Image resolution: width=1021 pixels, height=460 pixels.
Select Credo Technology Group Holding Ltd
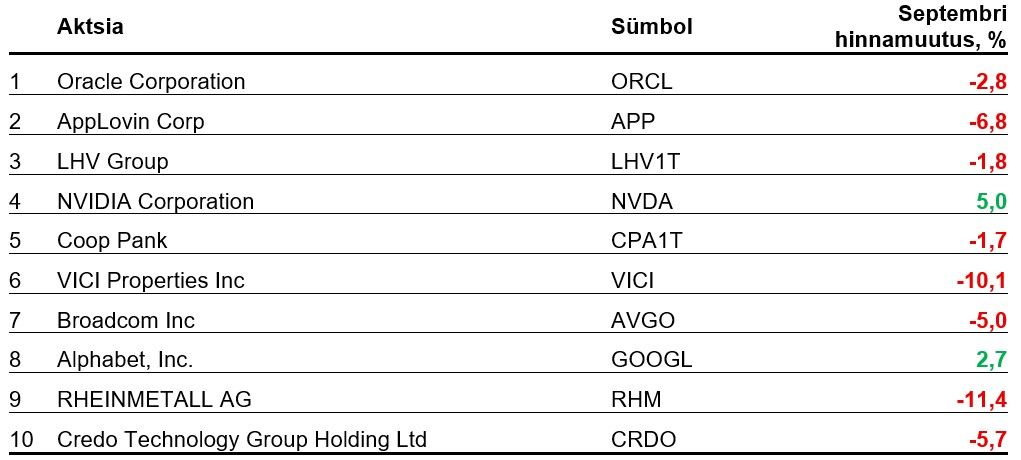242,439
